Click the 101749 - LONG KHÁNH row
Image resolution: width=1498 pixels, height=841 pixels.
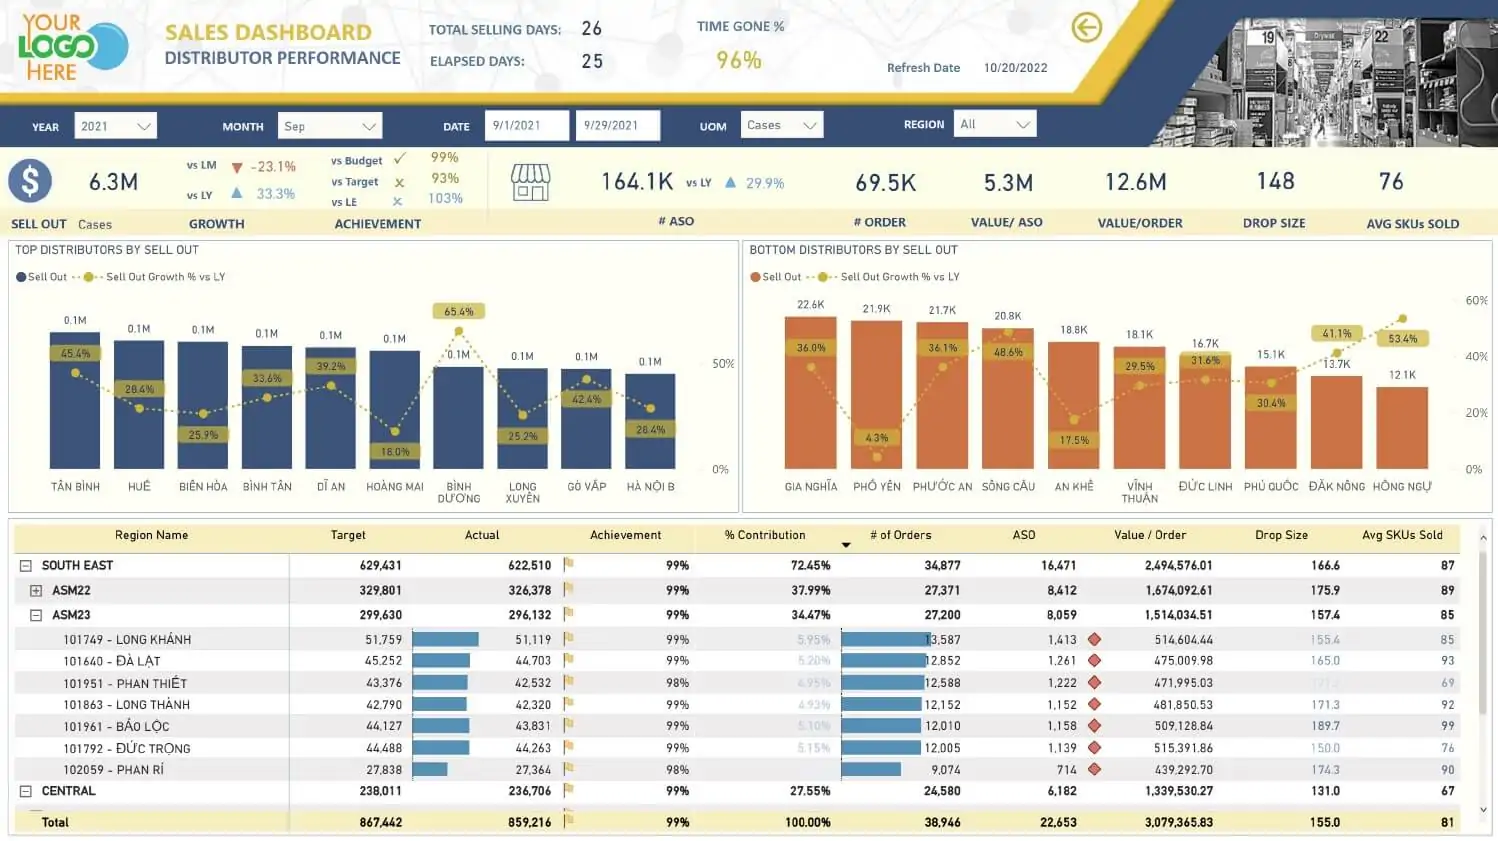click(x=737, y=639)
